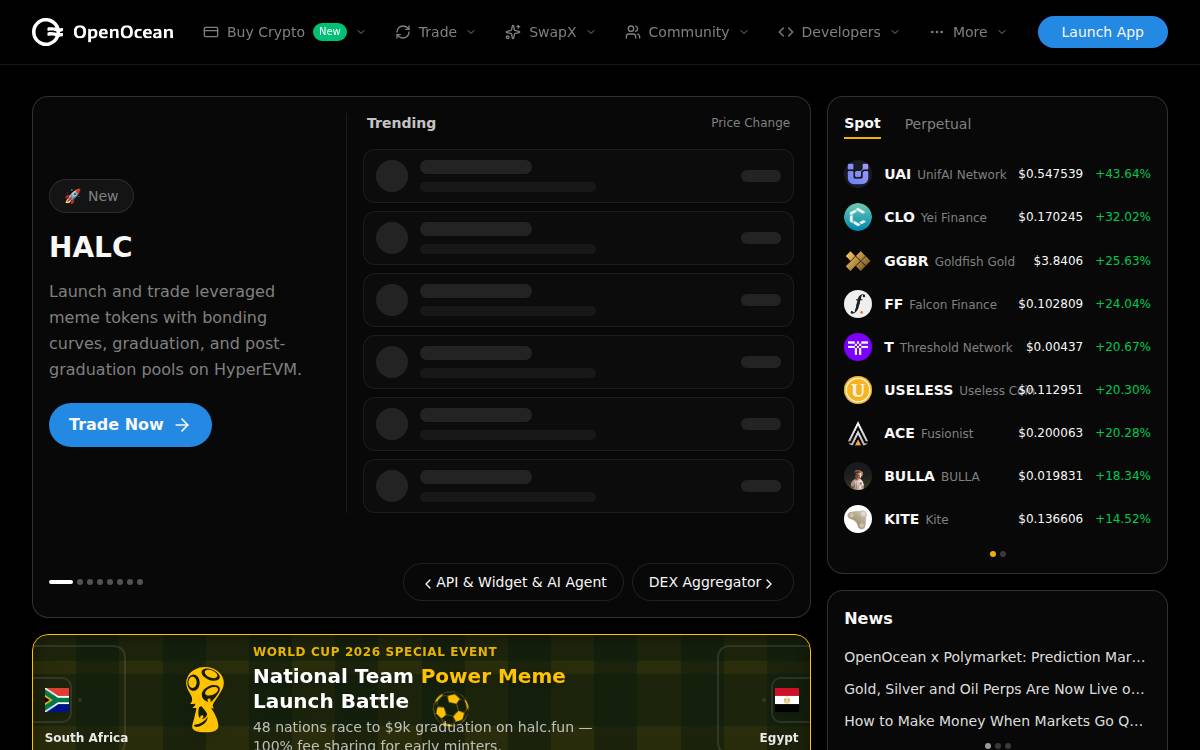The image size is (1200, 750).
Task: Select second page dot under token list
Action: click(1003, 554)
